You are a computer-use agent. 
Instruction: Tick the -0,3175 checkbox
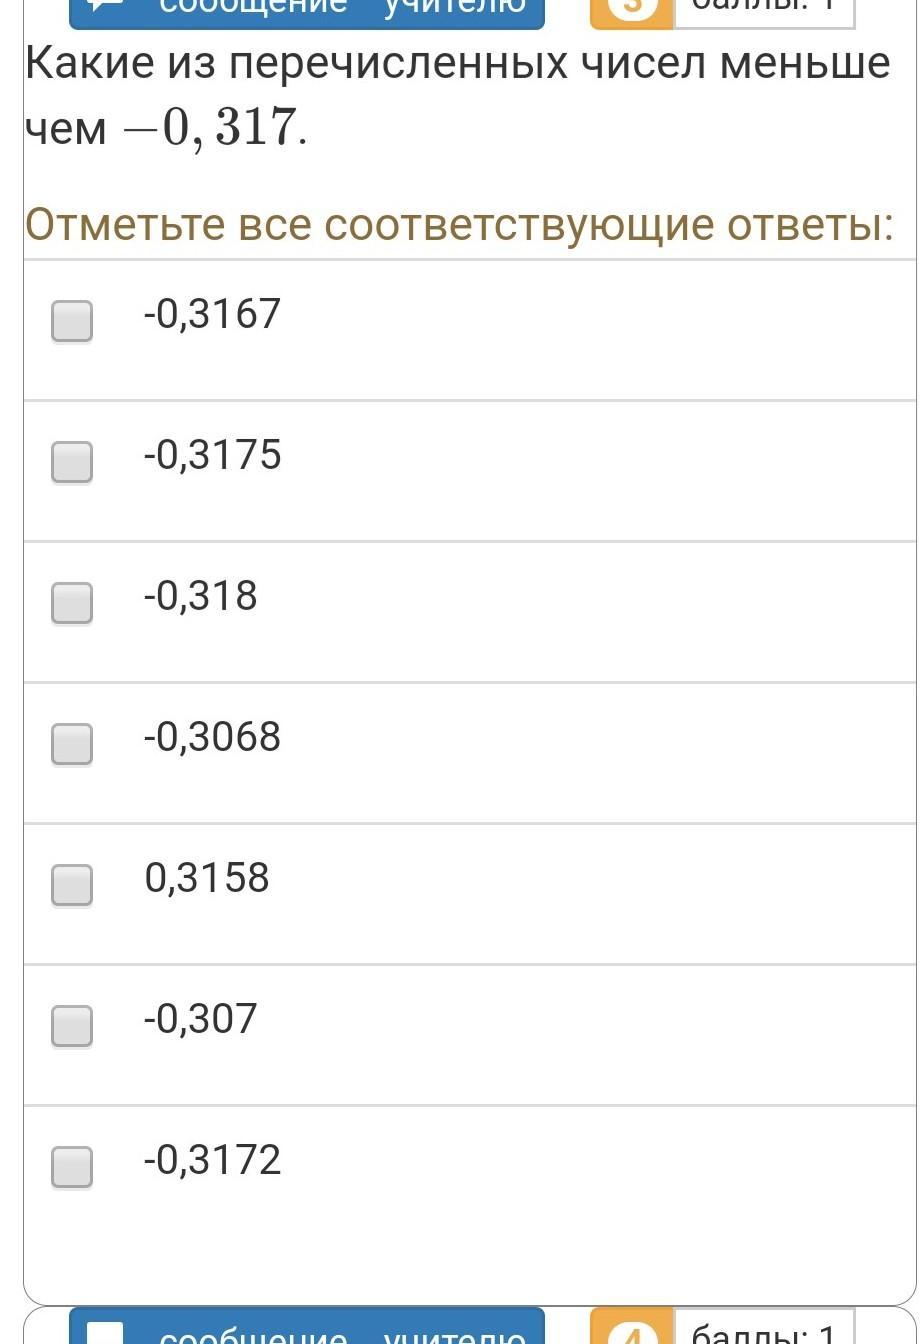coord(72,462)
